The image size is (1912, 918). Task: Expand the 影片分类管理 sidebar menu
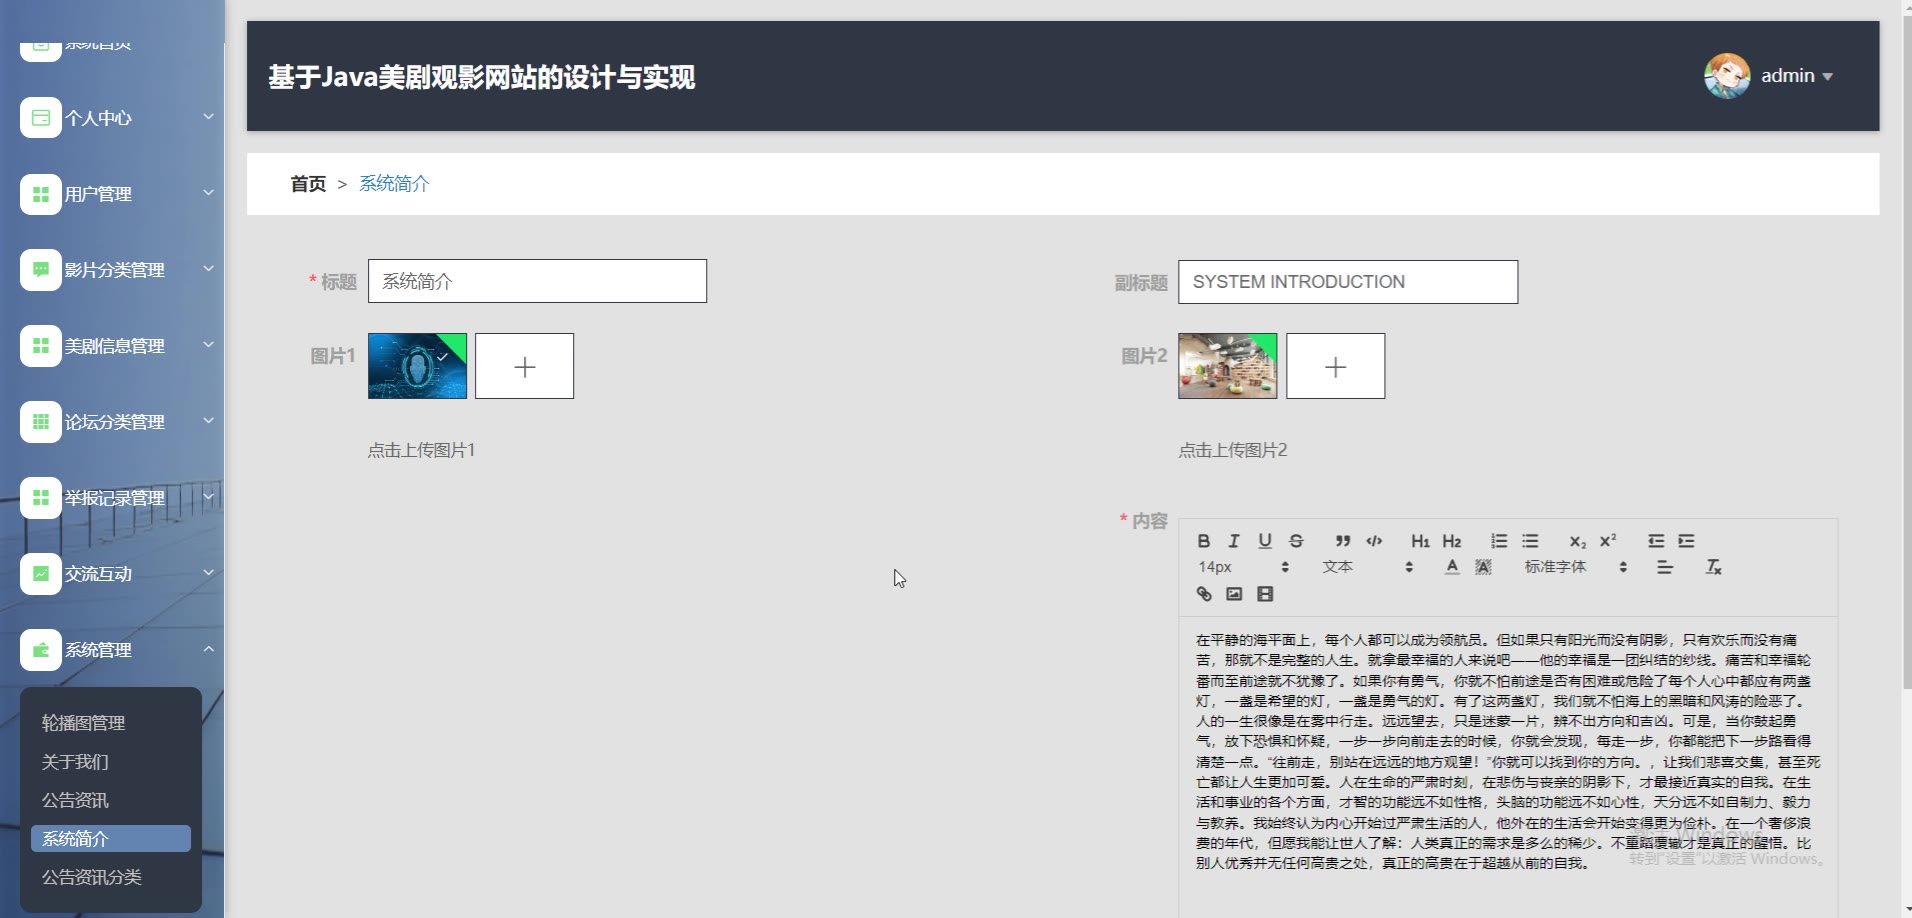click(112, 270)
